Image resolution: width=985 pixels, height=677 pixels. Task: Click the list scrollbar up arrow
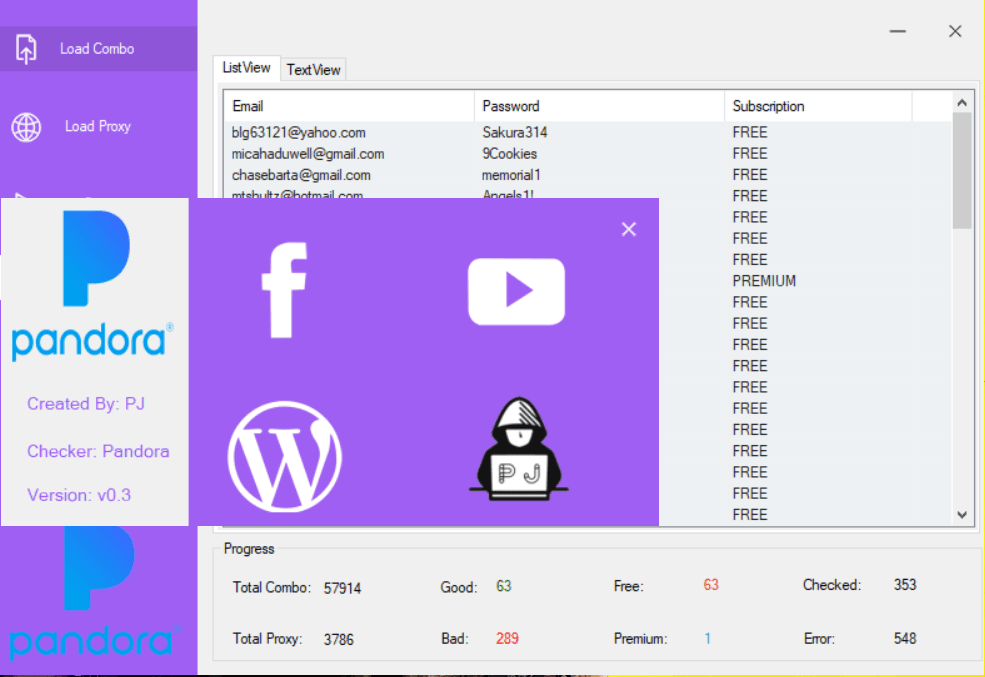962,102
